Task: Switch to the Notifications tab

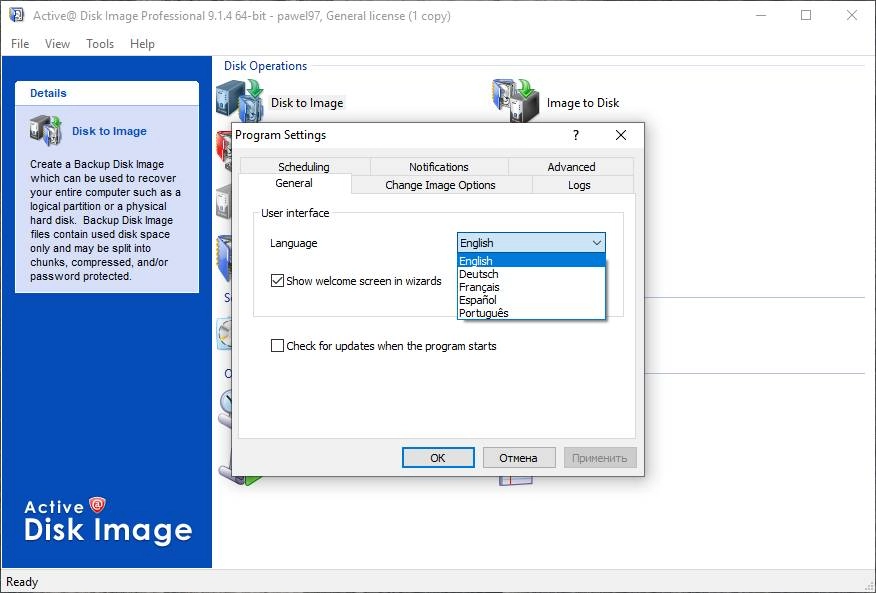Action: click(x=439, y=167)
